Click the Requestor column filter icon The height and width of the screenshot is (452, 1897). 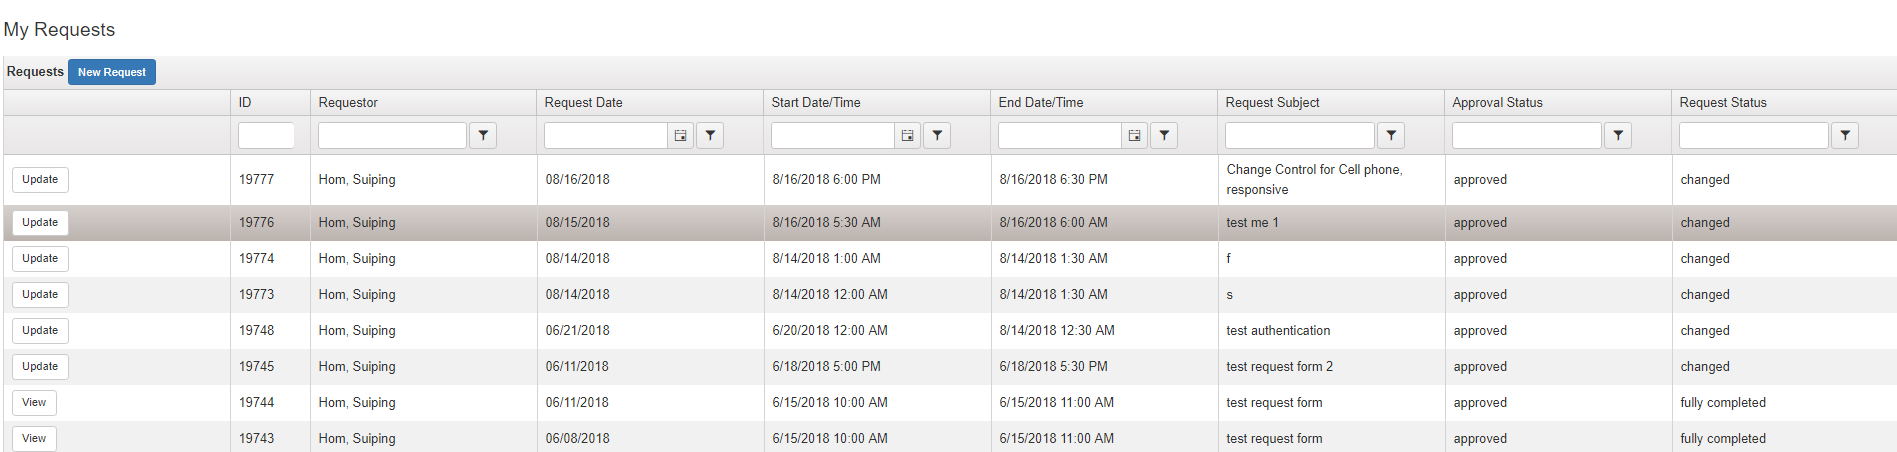tap(483, 136)
